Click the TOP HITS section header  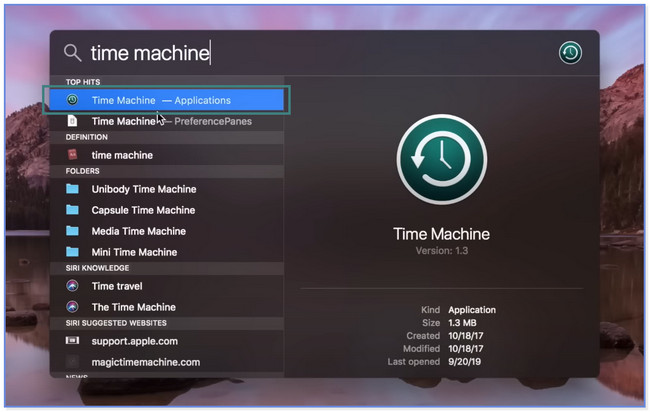(x=83, y=82)
